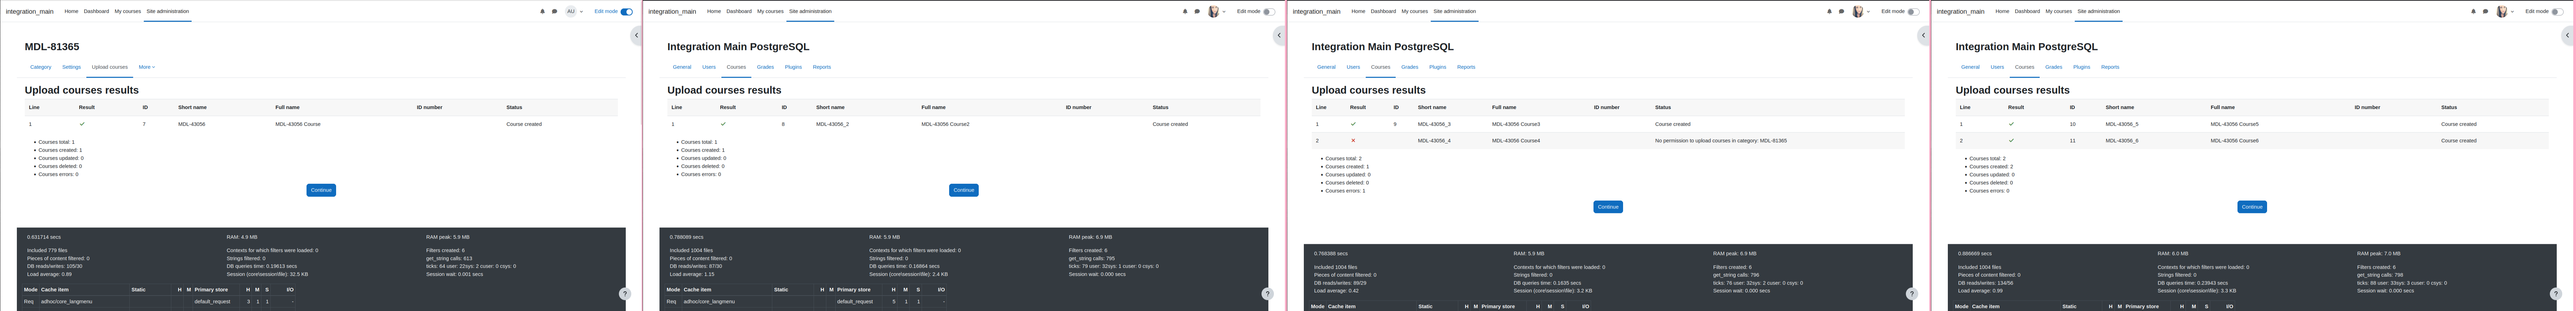Click MDL-81365 page heading
The height and width of the screenshot is (311, 2576).
click(52, 47)
